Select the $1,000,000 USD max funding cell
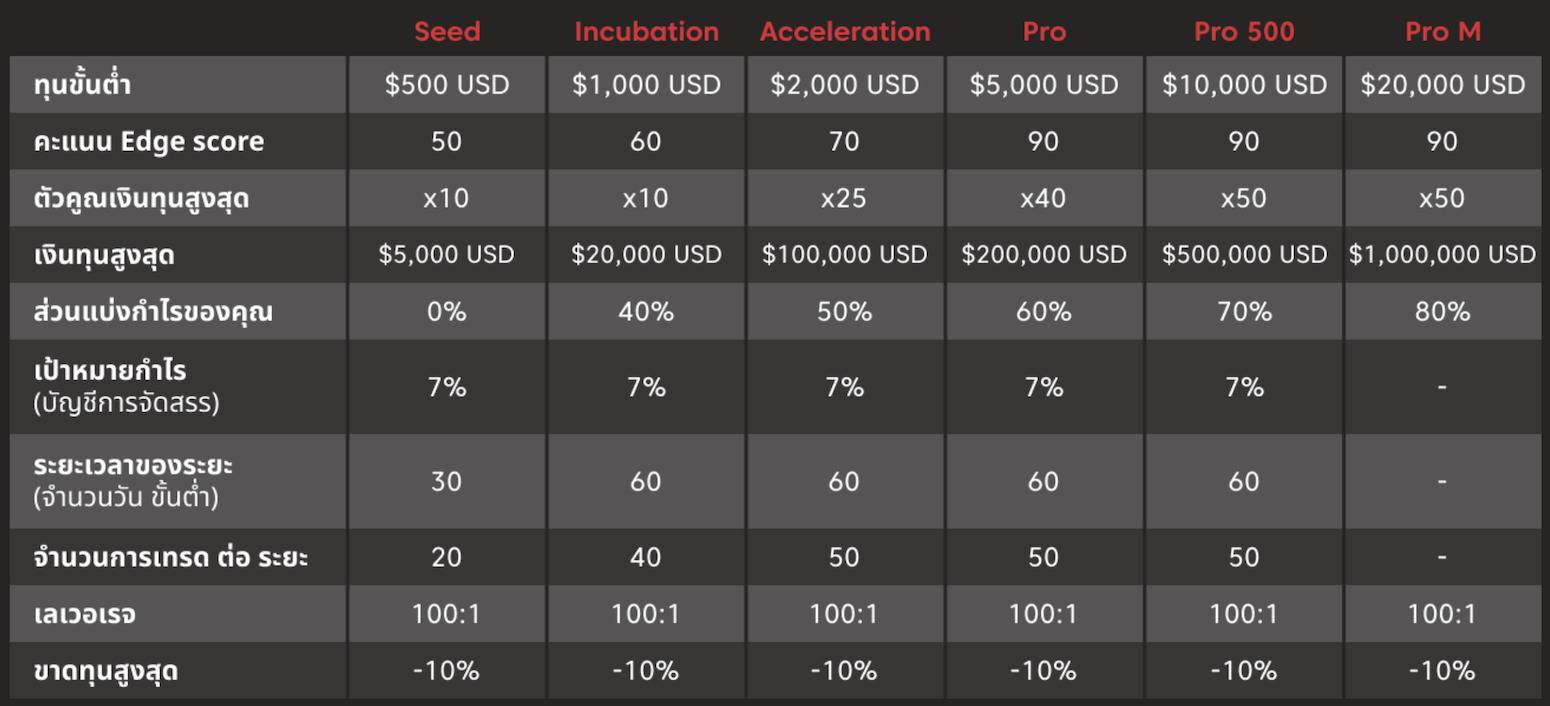This screenshot has width=1550, height=706. point(1442,255)
